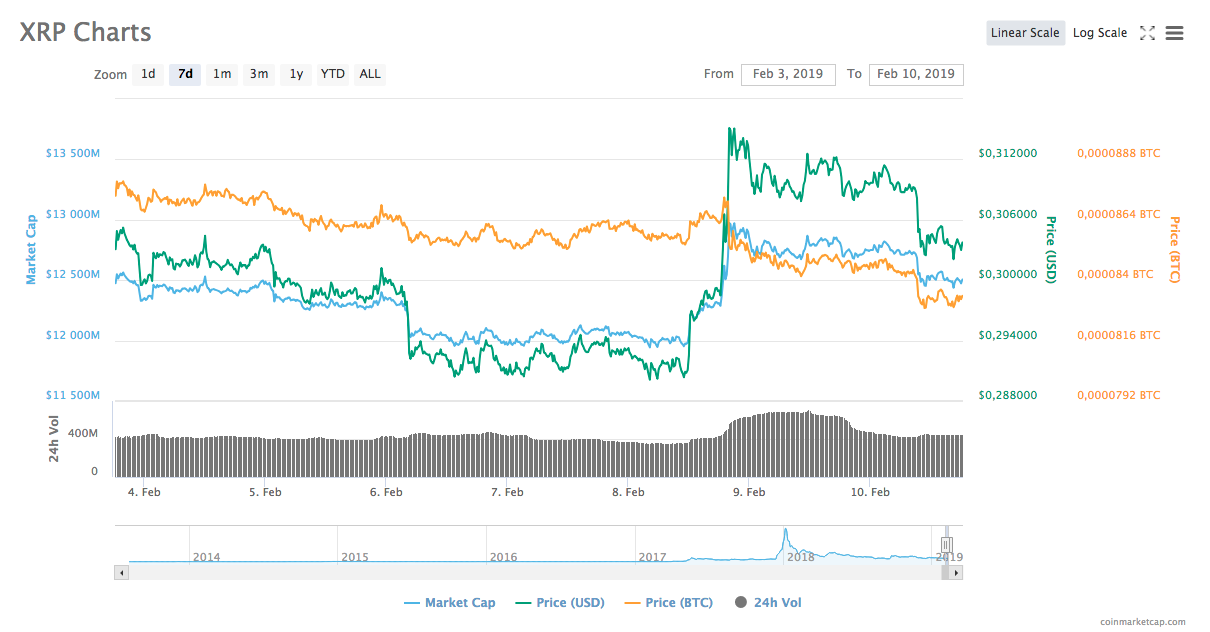1210x632 pixels.
Task: Open the From date picker field
Action: 788,74
